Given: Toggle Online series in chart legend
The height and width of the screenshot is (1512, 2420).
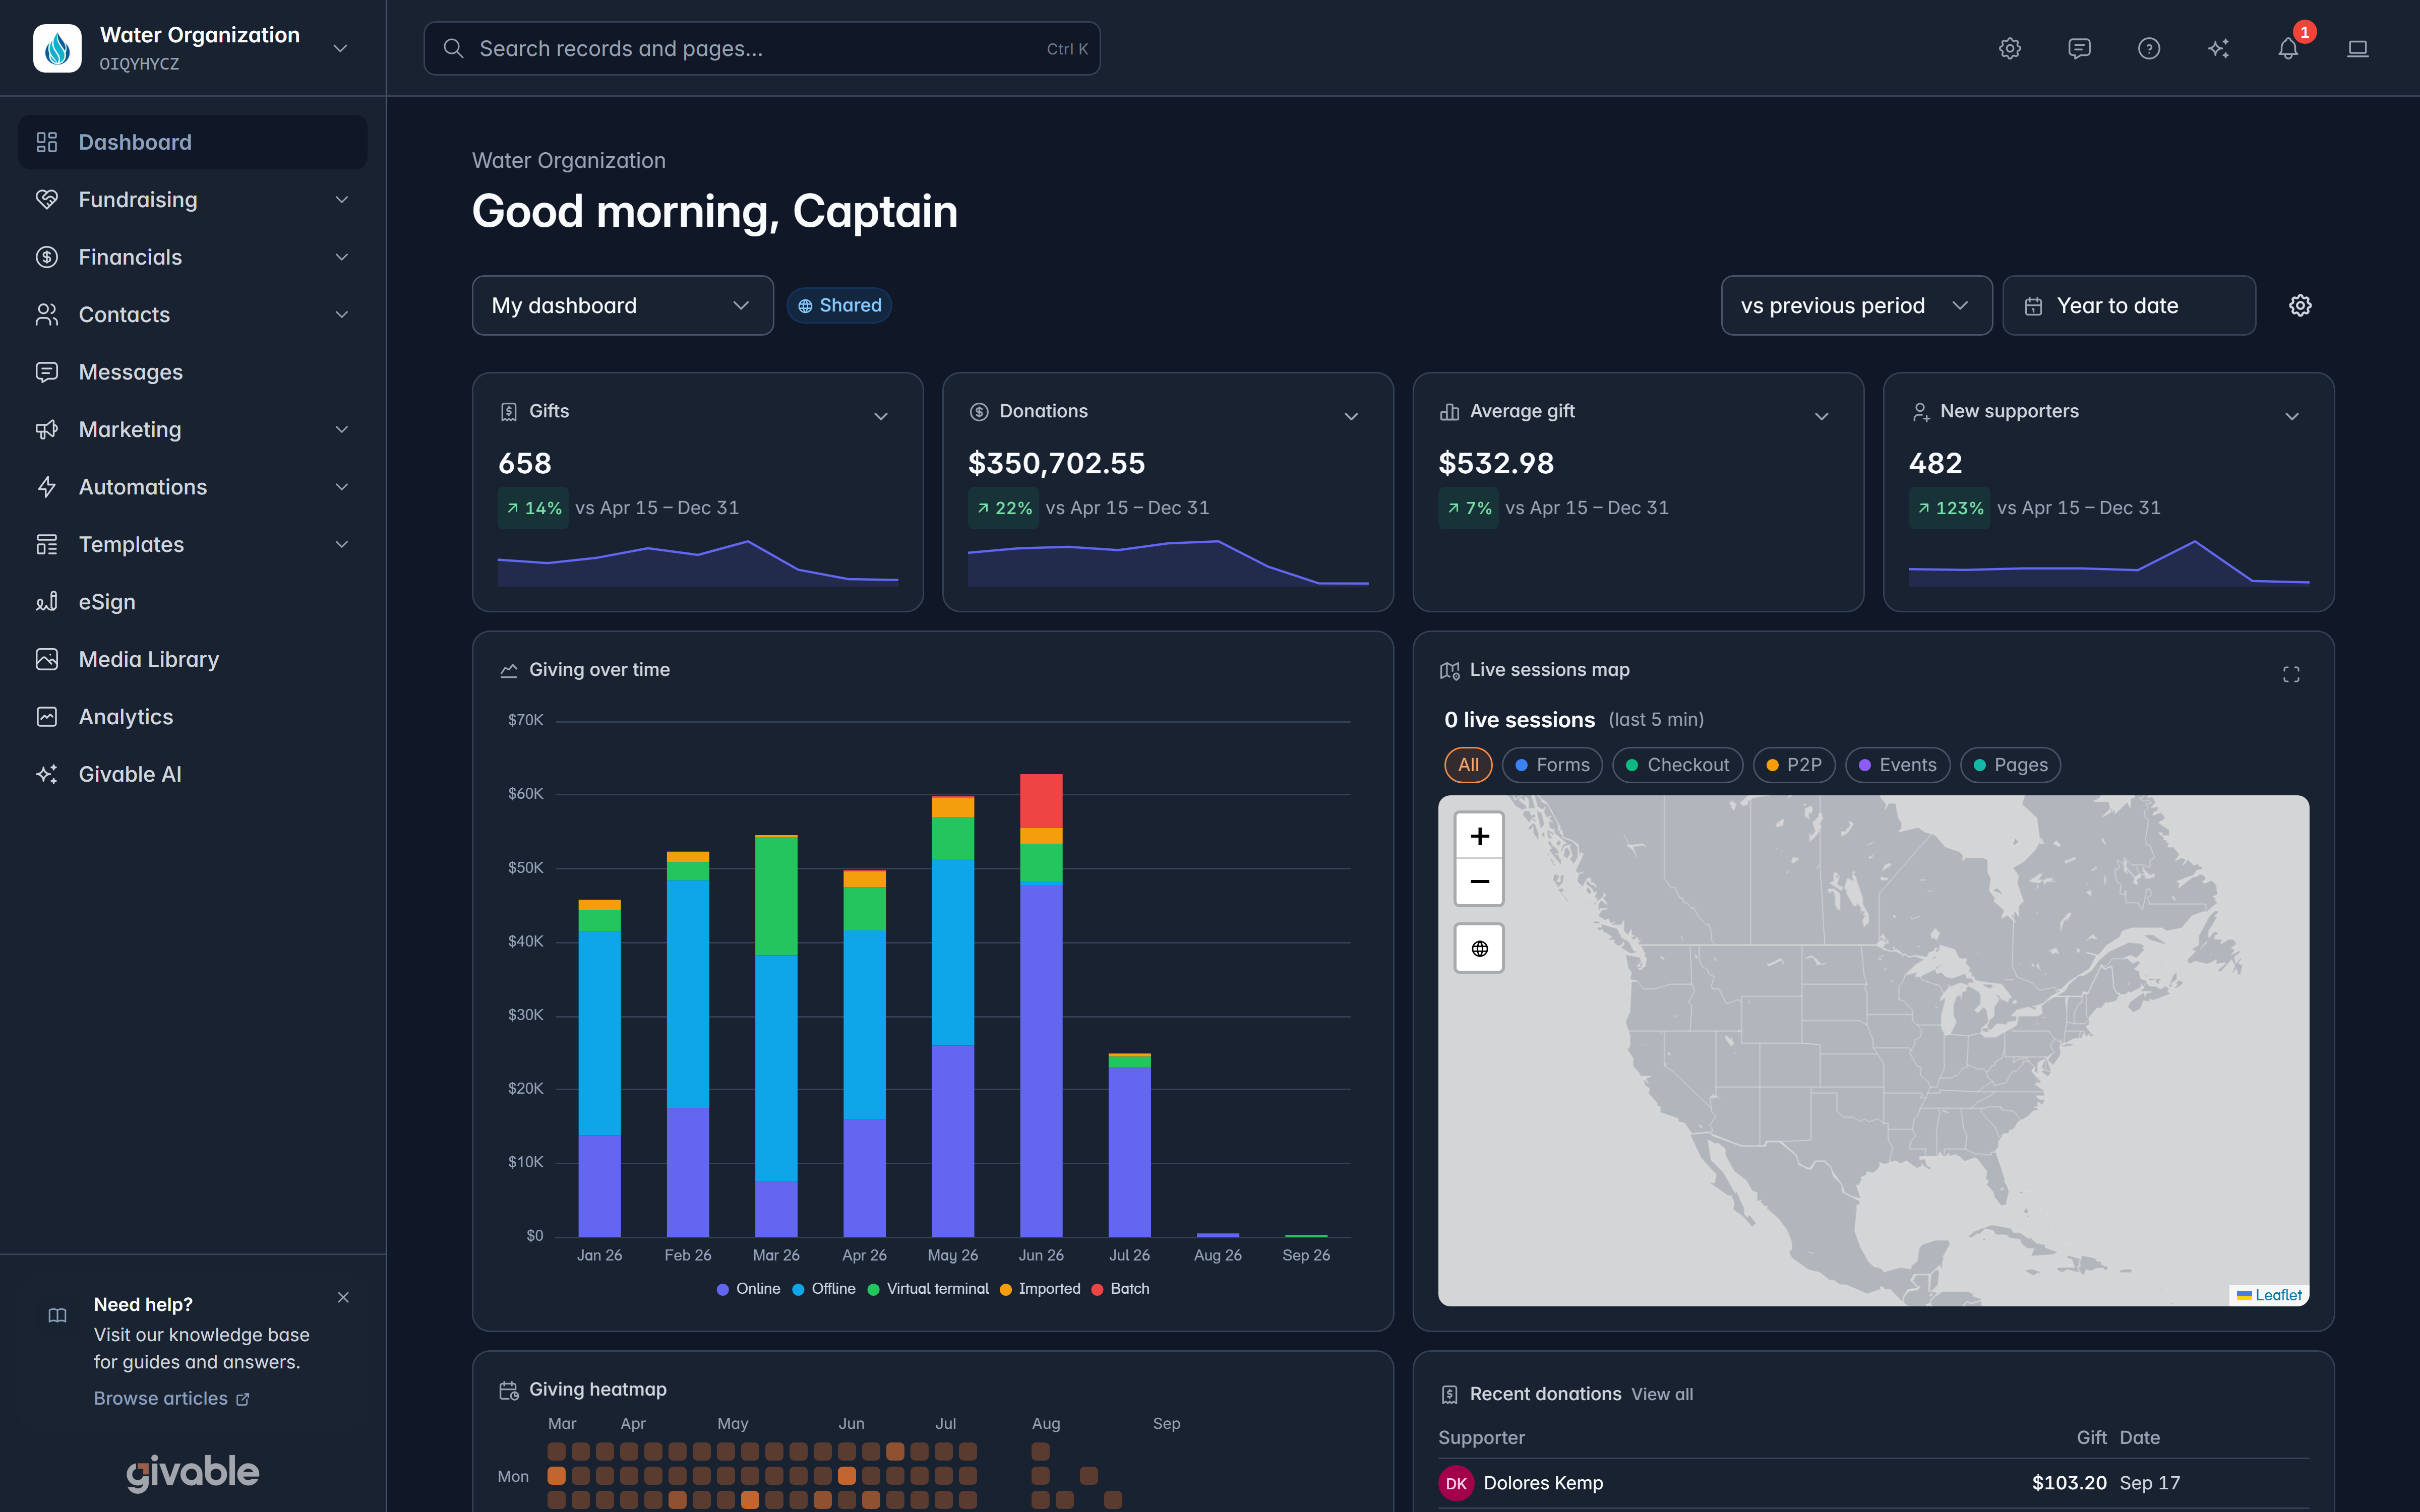Looking at the screenshot, I should coord(748,1288).
